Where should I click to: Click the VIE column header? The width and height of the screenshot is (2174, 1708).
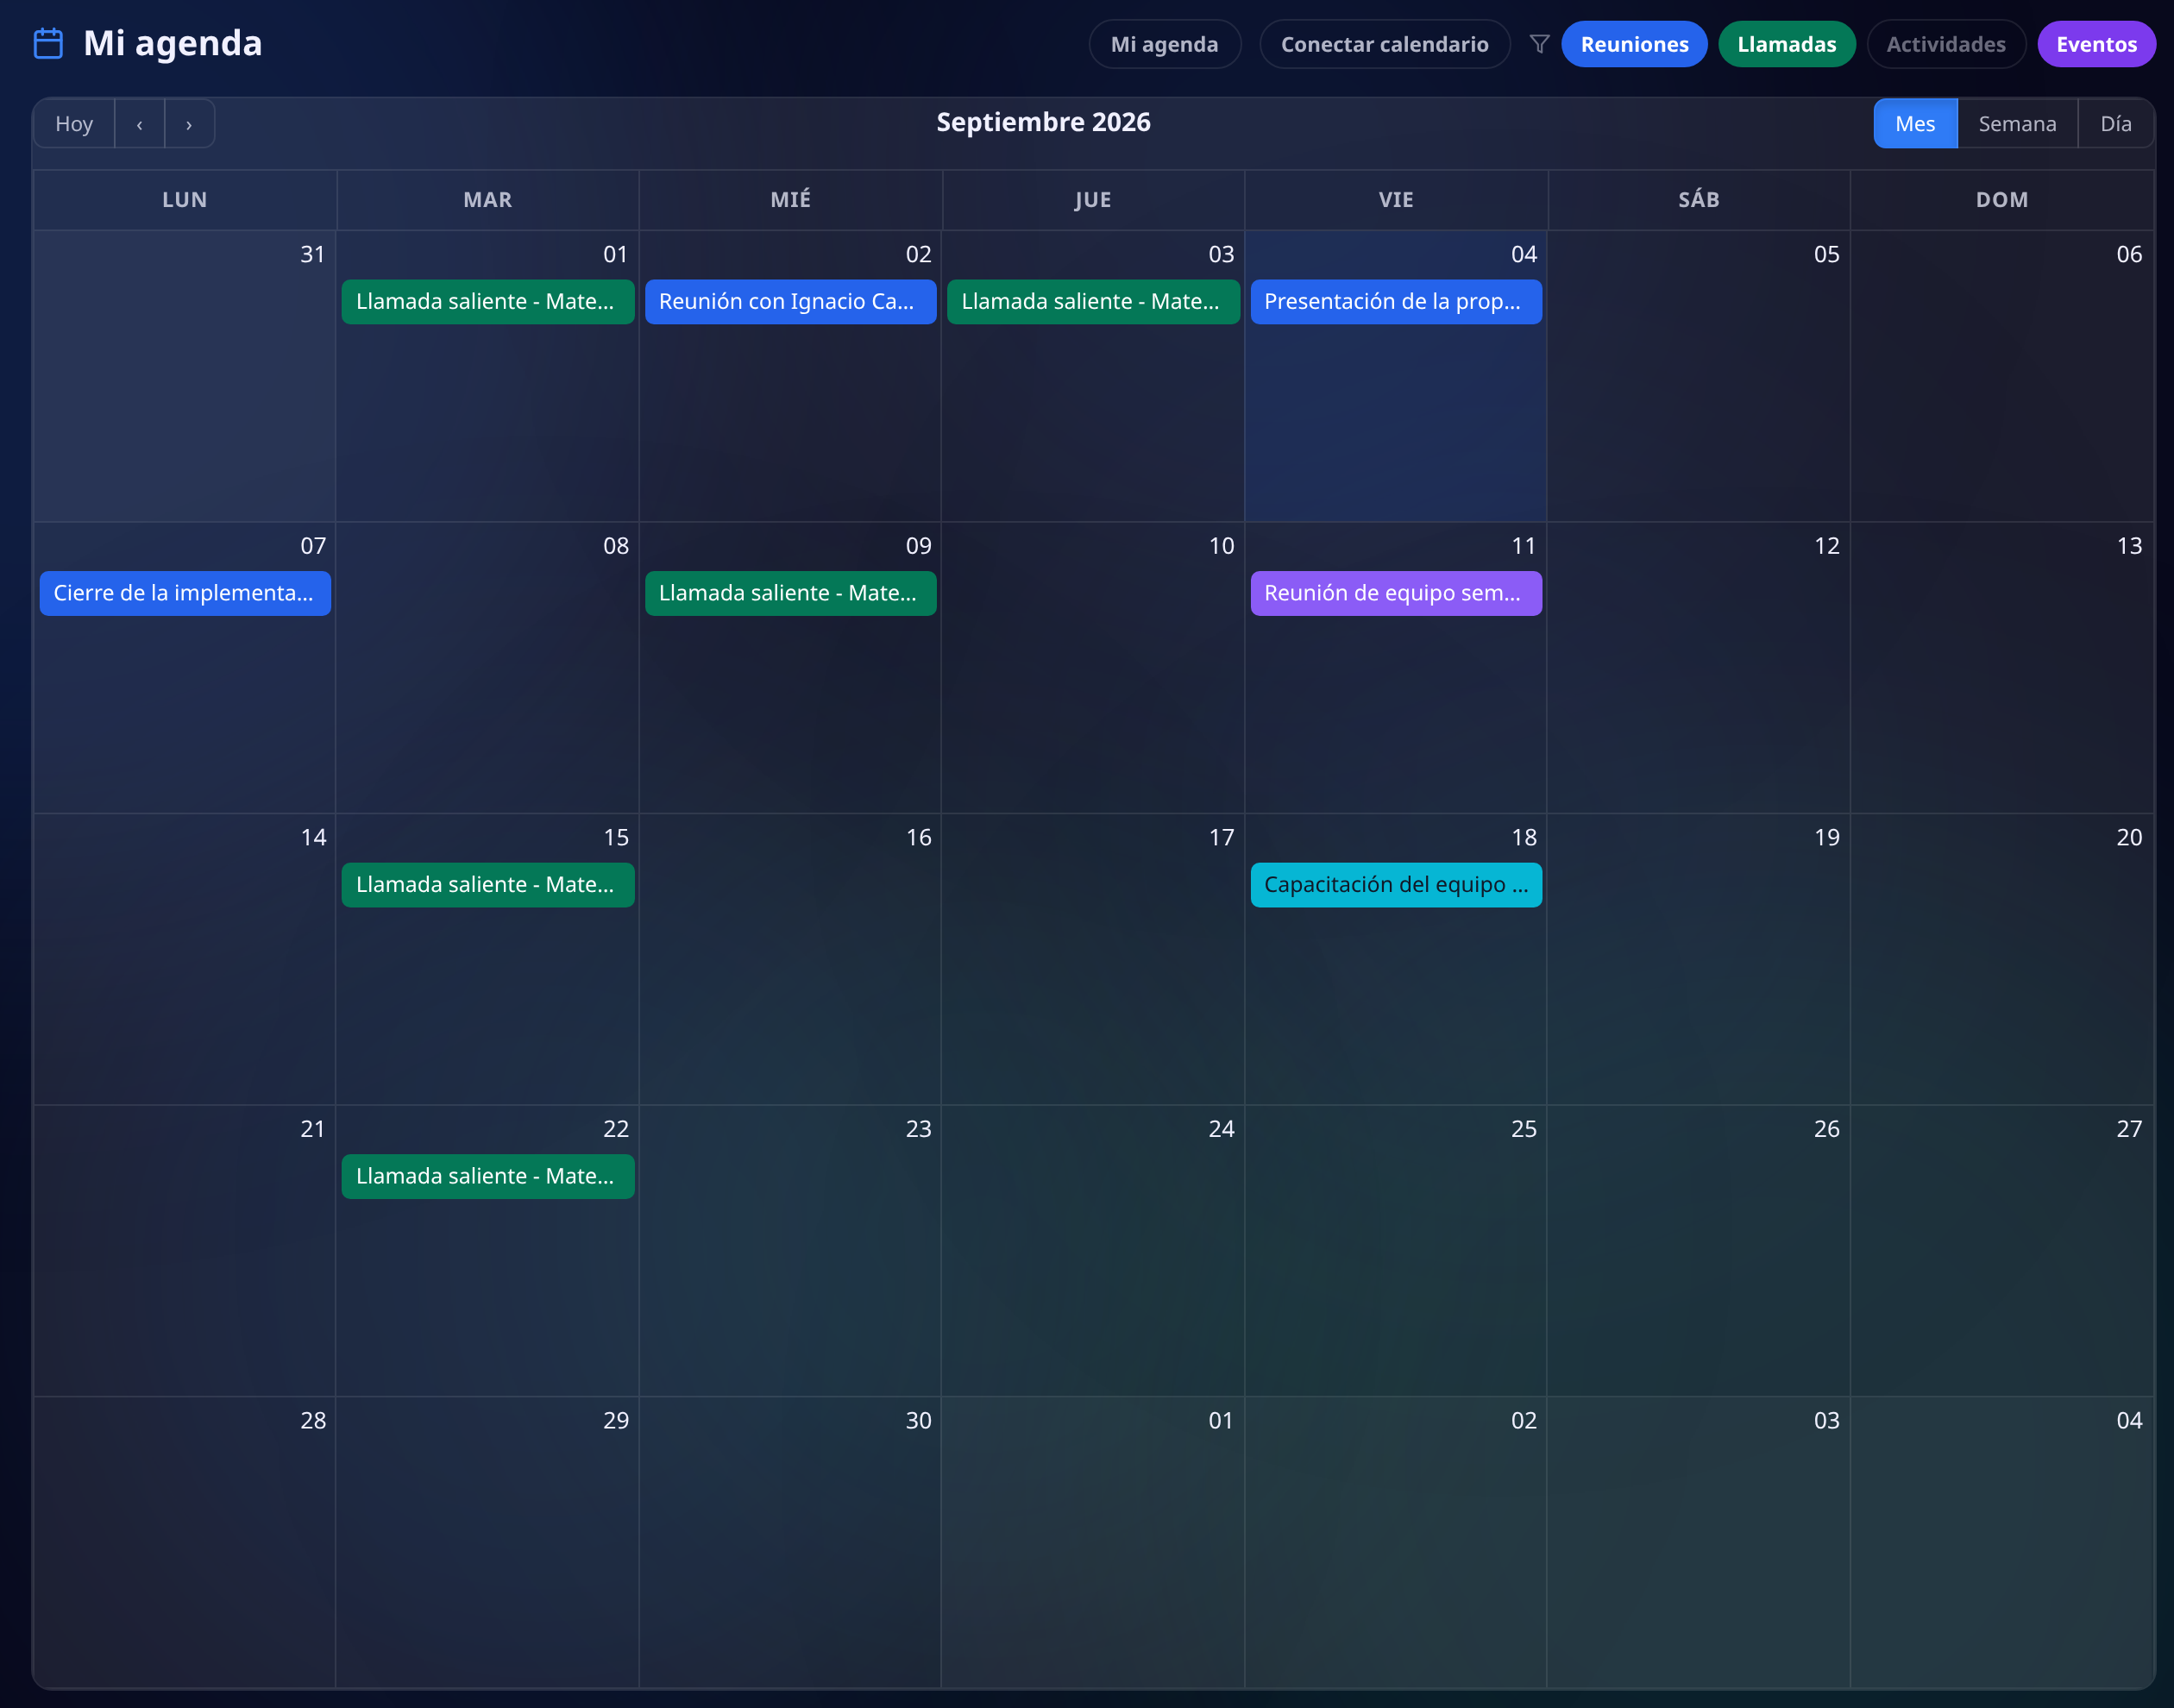tap(1396, 200)
